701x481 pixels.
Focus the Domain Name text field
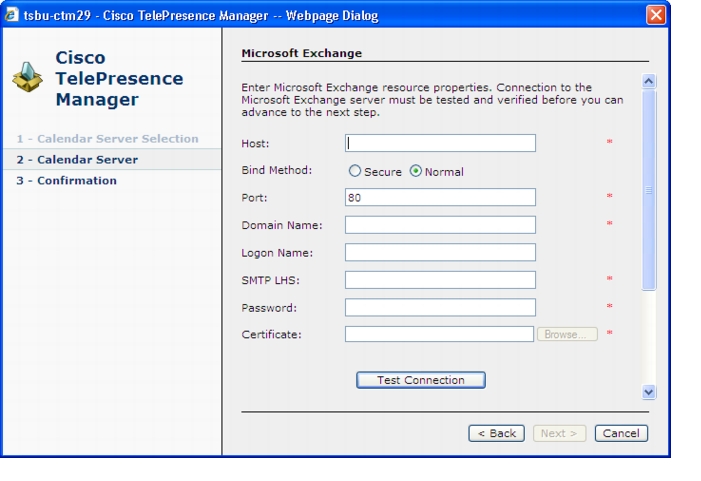tap(440, 225)
